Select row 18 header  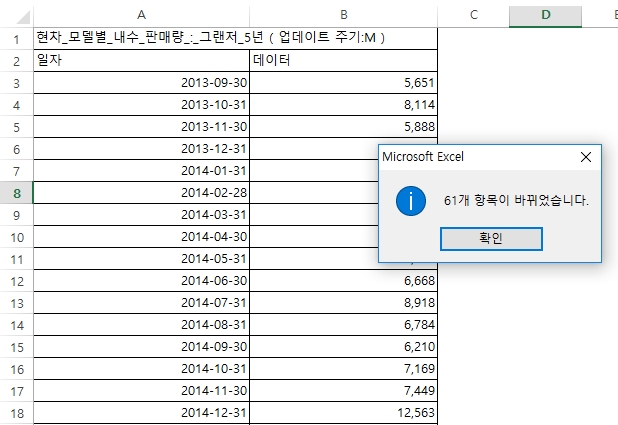[x=17, y=413]
